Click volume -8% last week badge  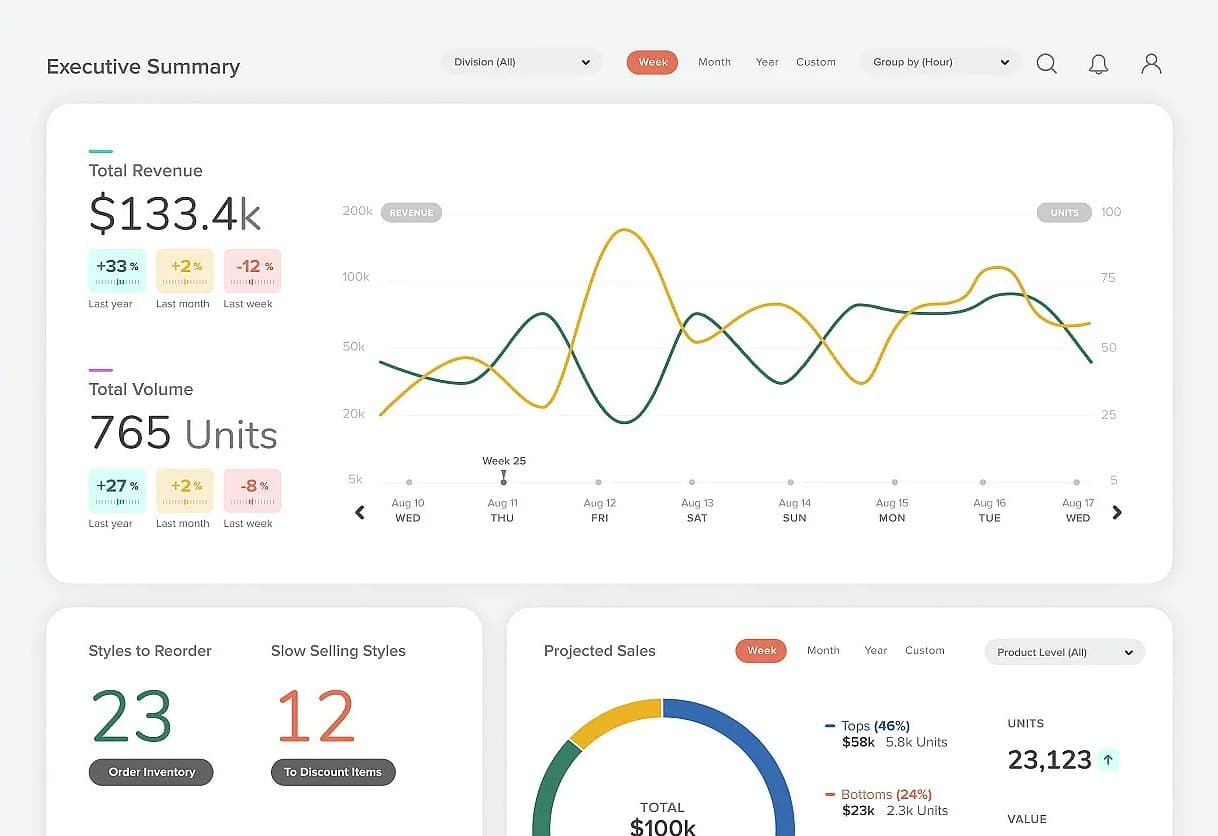point(252,491)
